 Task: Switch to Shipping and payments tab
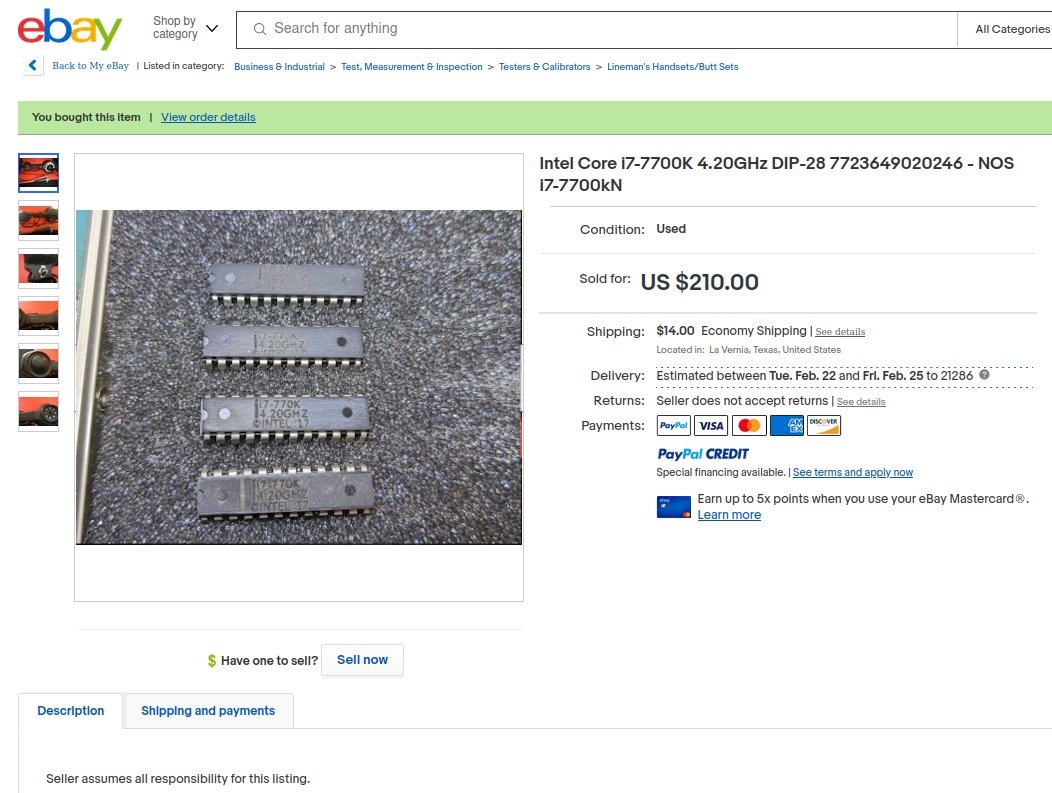pos(208,711)
